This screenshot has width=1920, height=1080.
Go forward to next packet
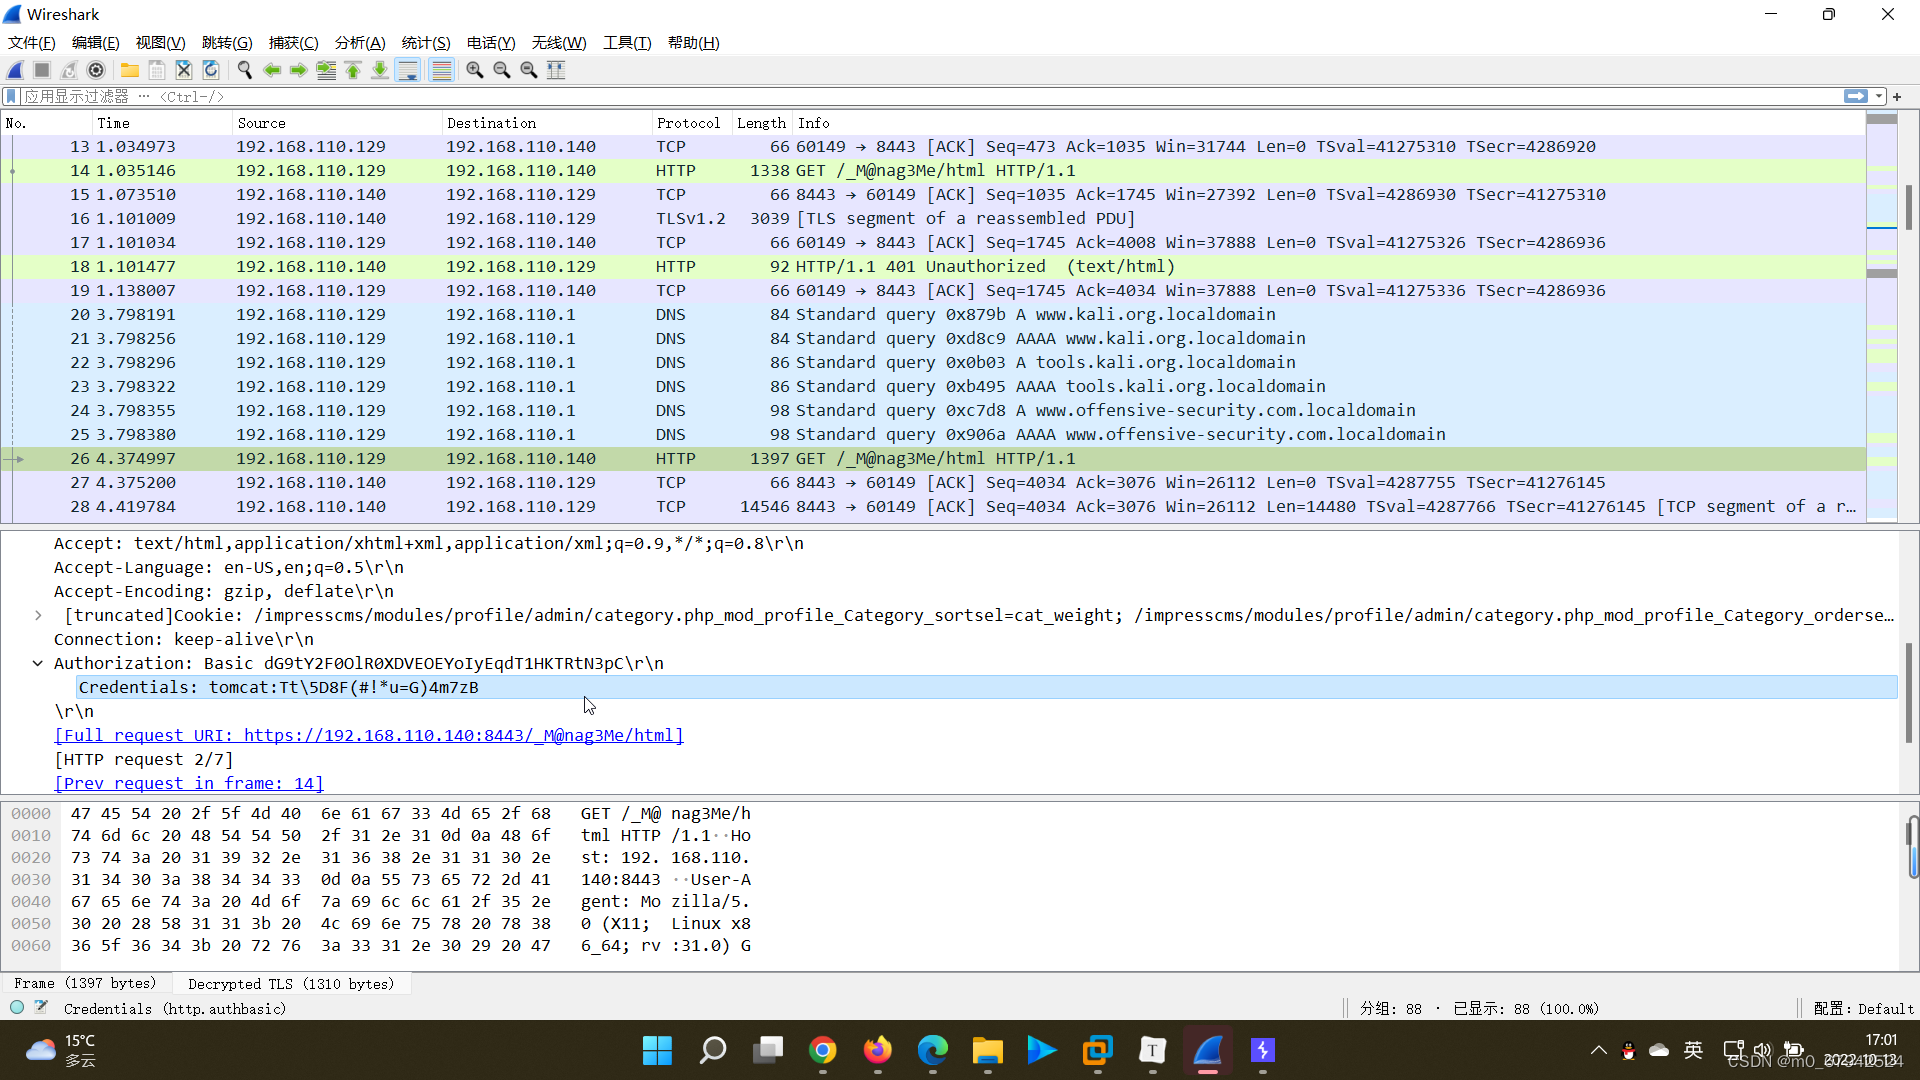coord(299,70)
